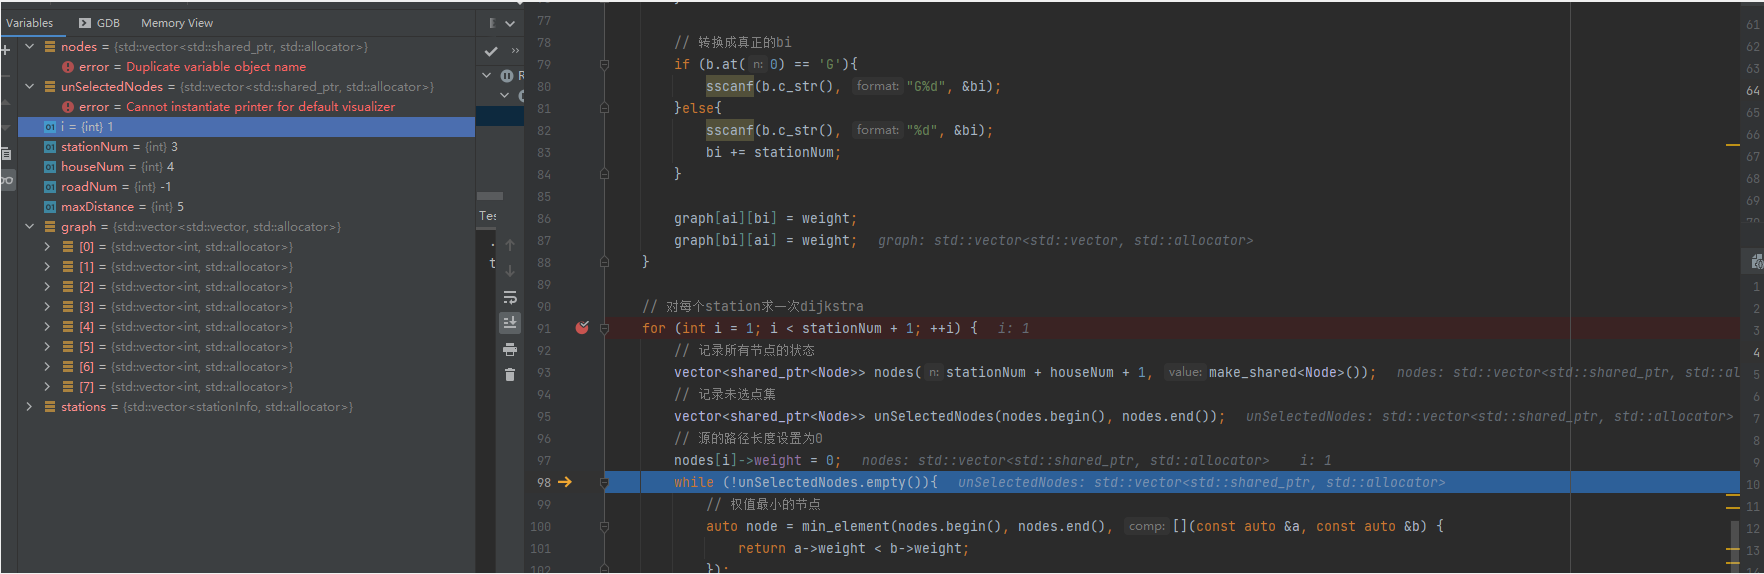This screenshot has width=1764, height=574.
Task: Add a new watch with plus icon
Action: pos(6,49)
